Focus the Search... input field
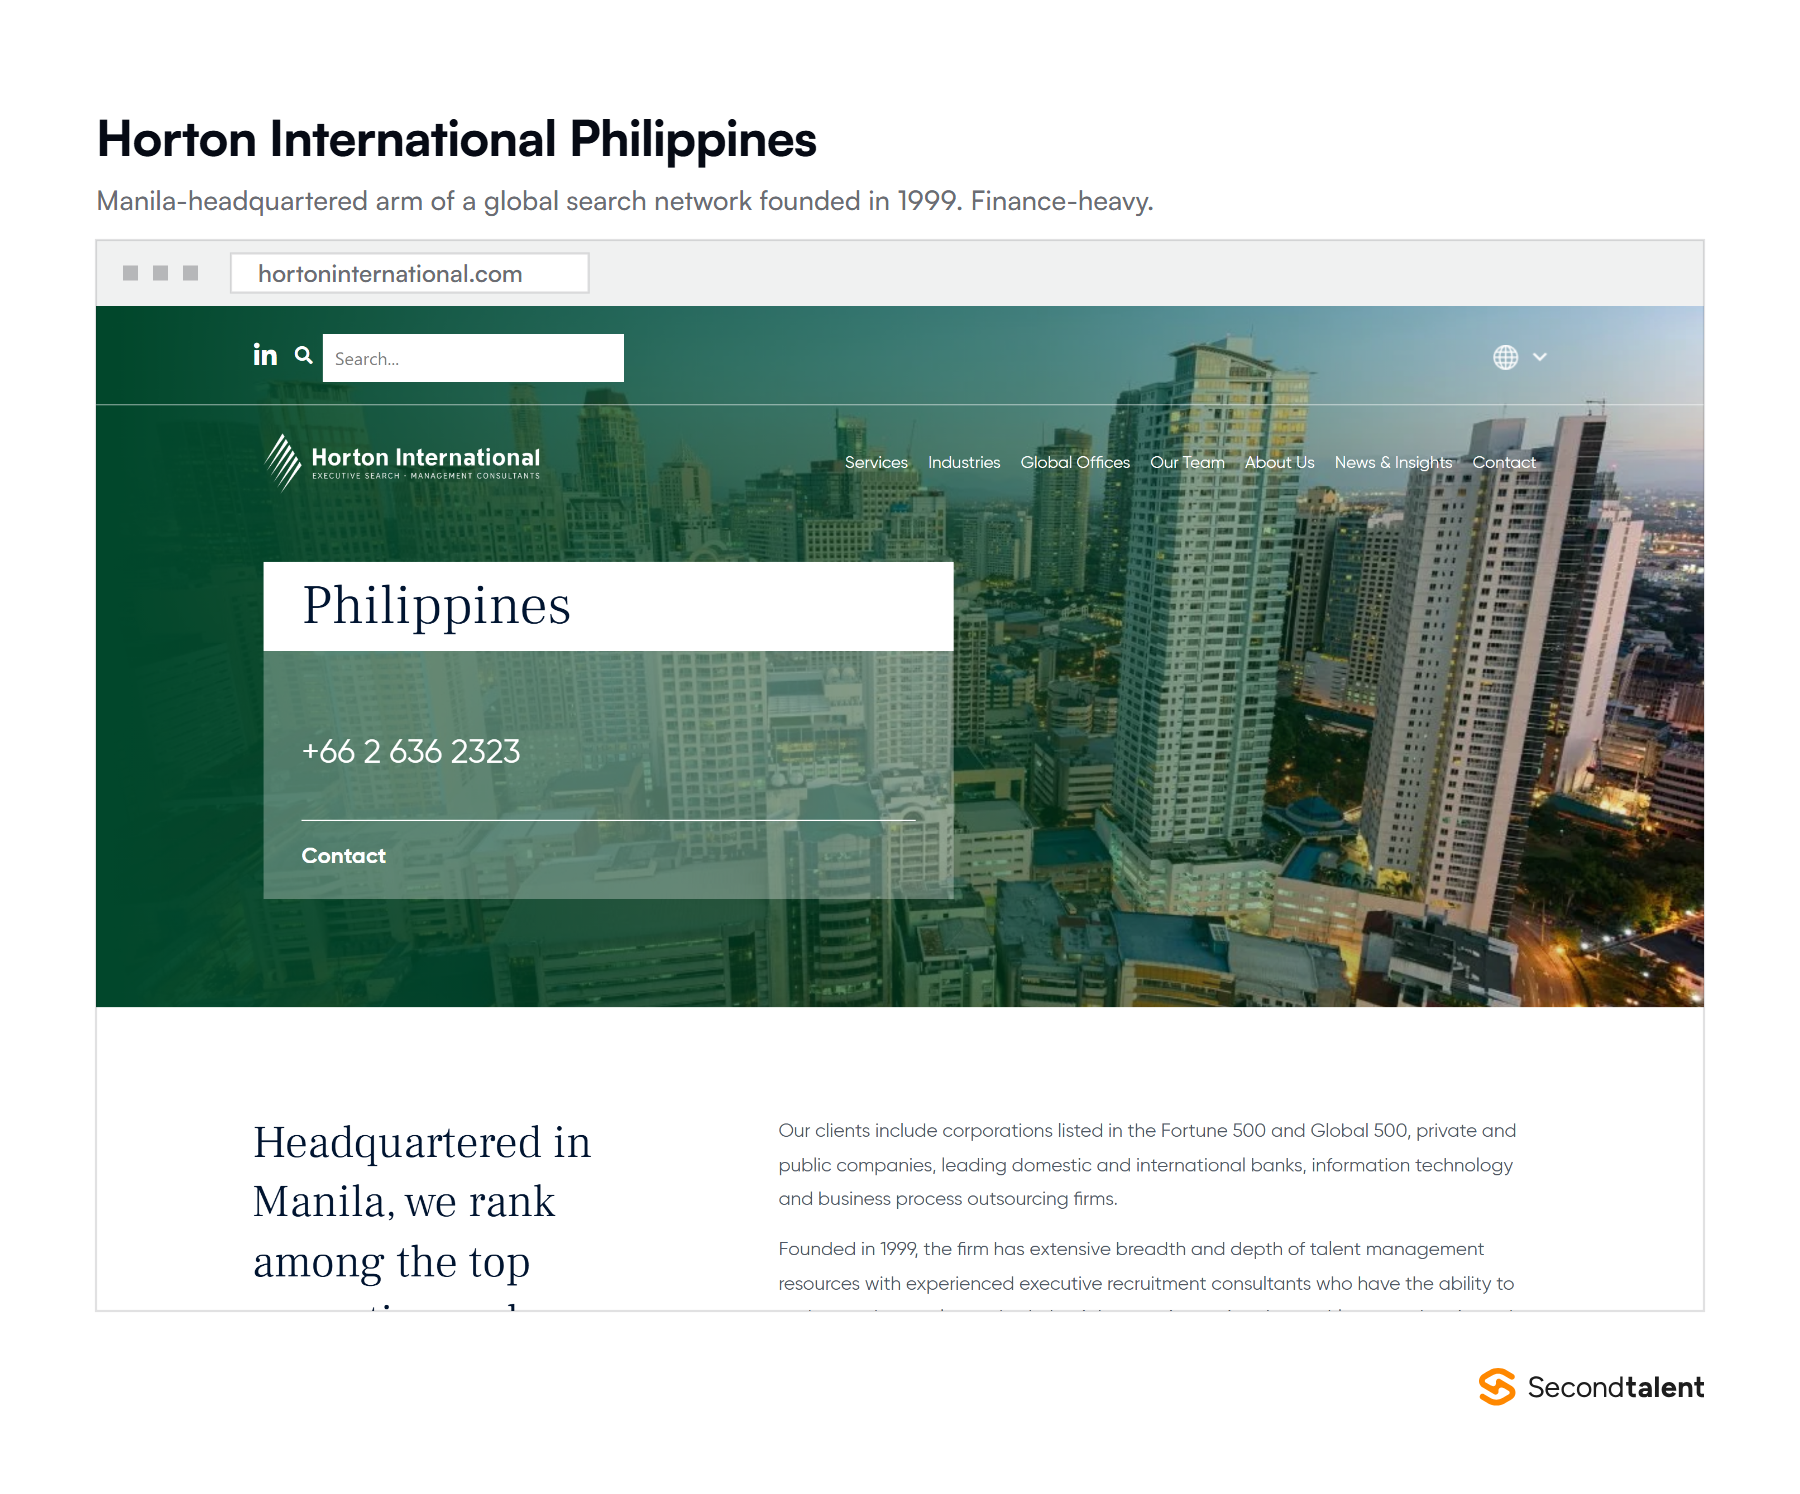This screenshot has height=1494, width=1800. (x=473, y=358)
